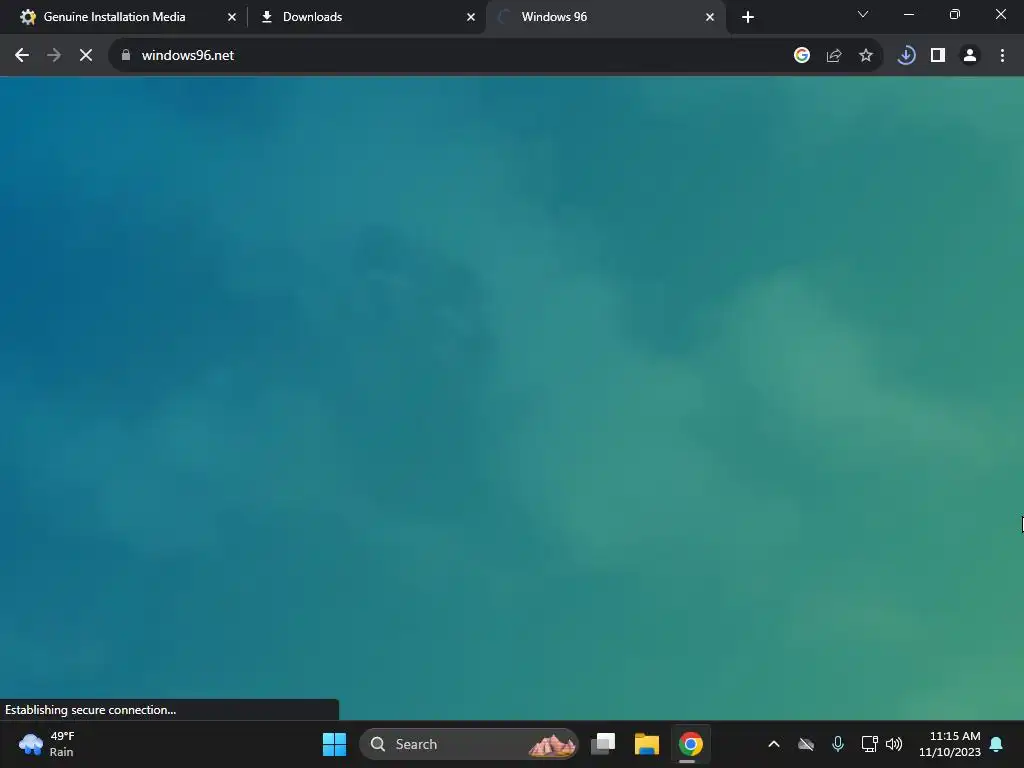1024x768 pixels.
Task: Open network status tray icon
Action: (869, 744)
